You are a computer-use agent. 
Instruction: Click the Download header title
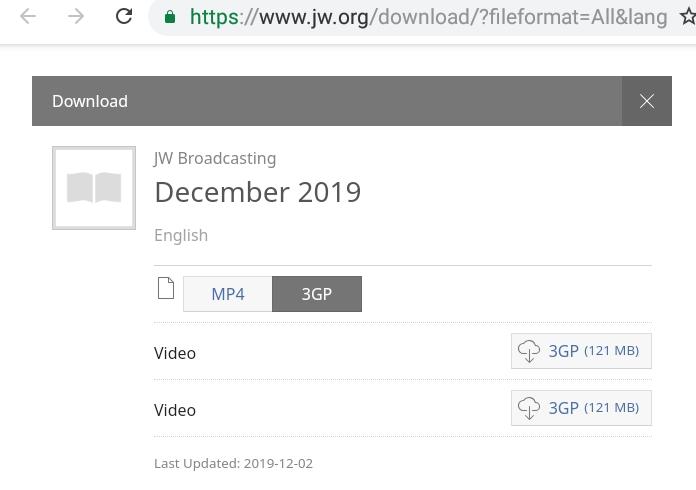coord(90,101)
